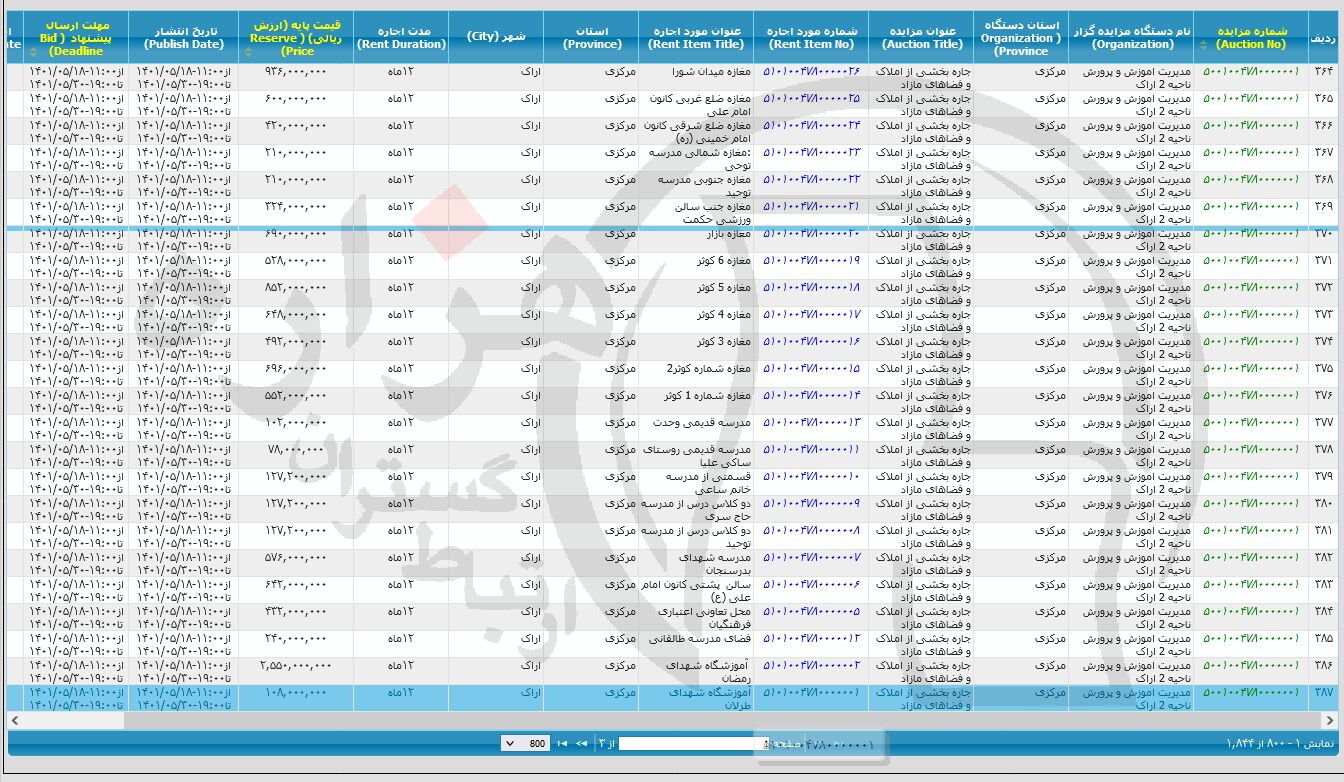Open Rent Item No link in row ۳۶۷
The width and height of the screenshot is (1344, 782).
811,152
